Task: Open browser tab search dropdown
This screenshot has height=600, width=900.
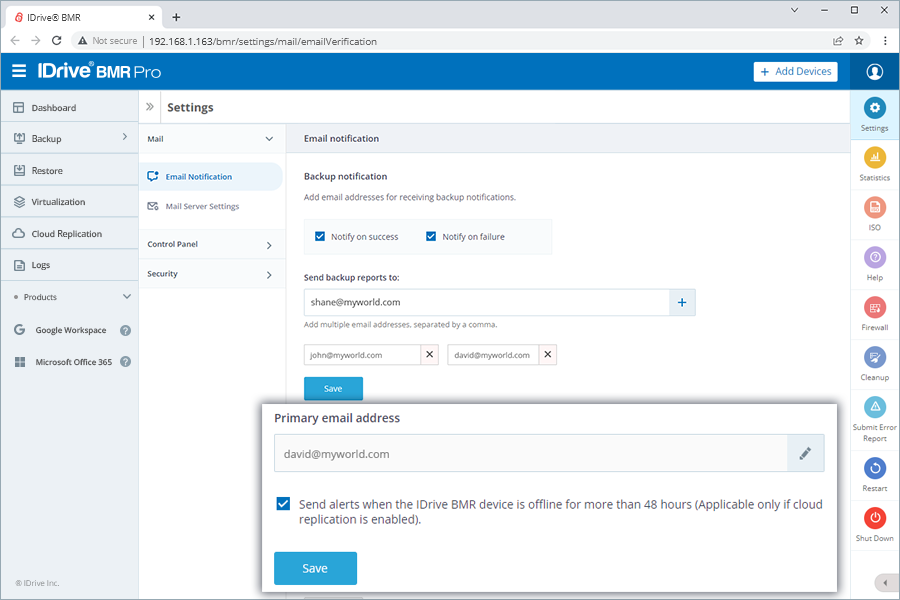Action: (x=794, y=10)
